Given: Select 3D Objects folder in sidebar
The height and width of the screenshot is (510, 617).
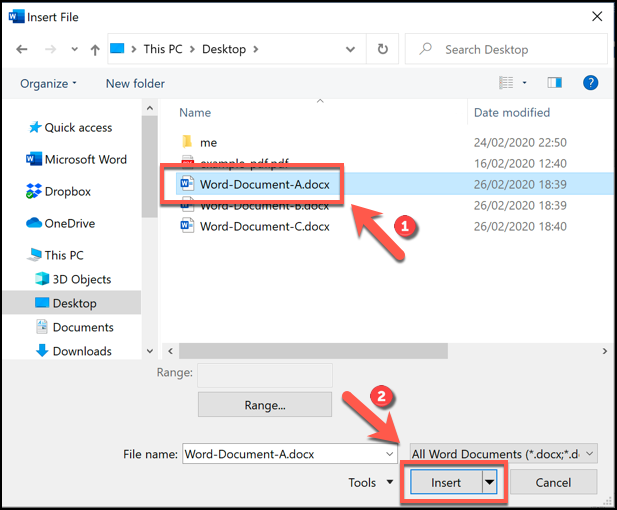Looking at the screenshot, I should 81,279.
